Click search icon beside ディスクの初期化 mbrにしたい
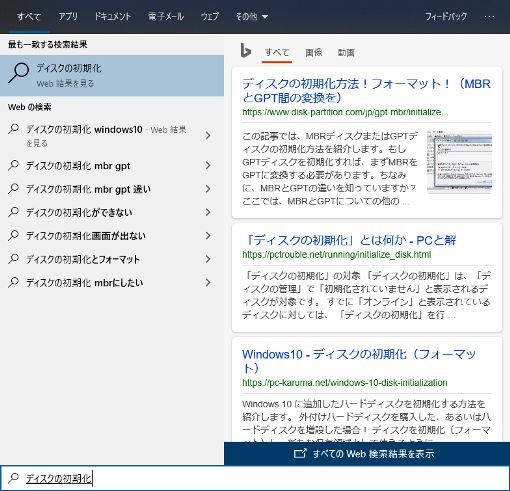This screenshot has width=510, height=491. pyautogui.click(x=13, y=282)
